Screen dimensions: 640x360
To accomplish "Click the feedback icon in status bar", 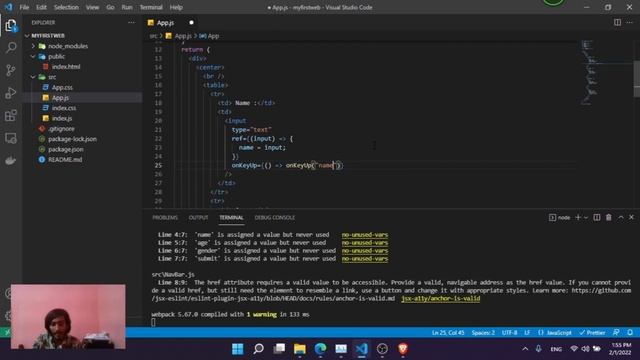I will coord(616,333).
